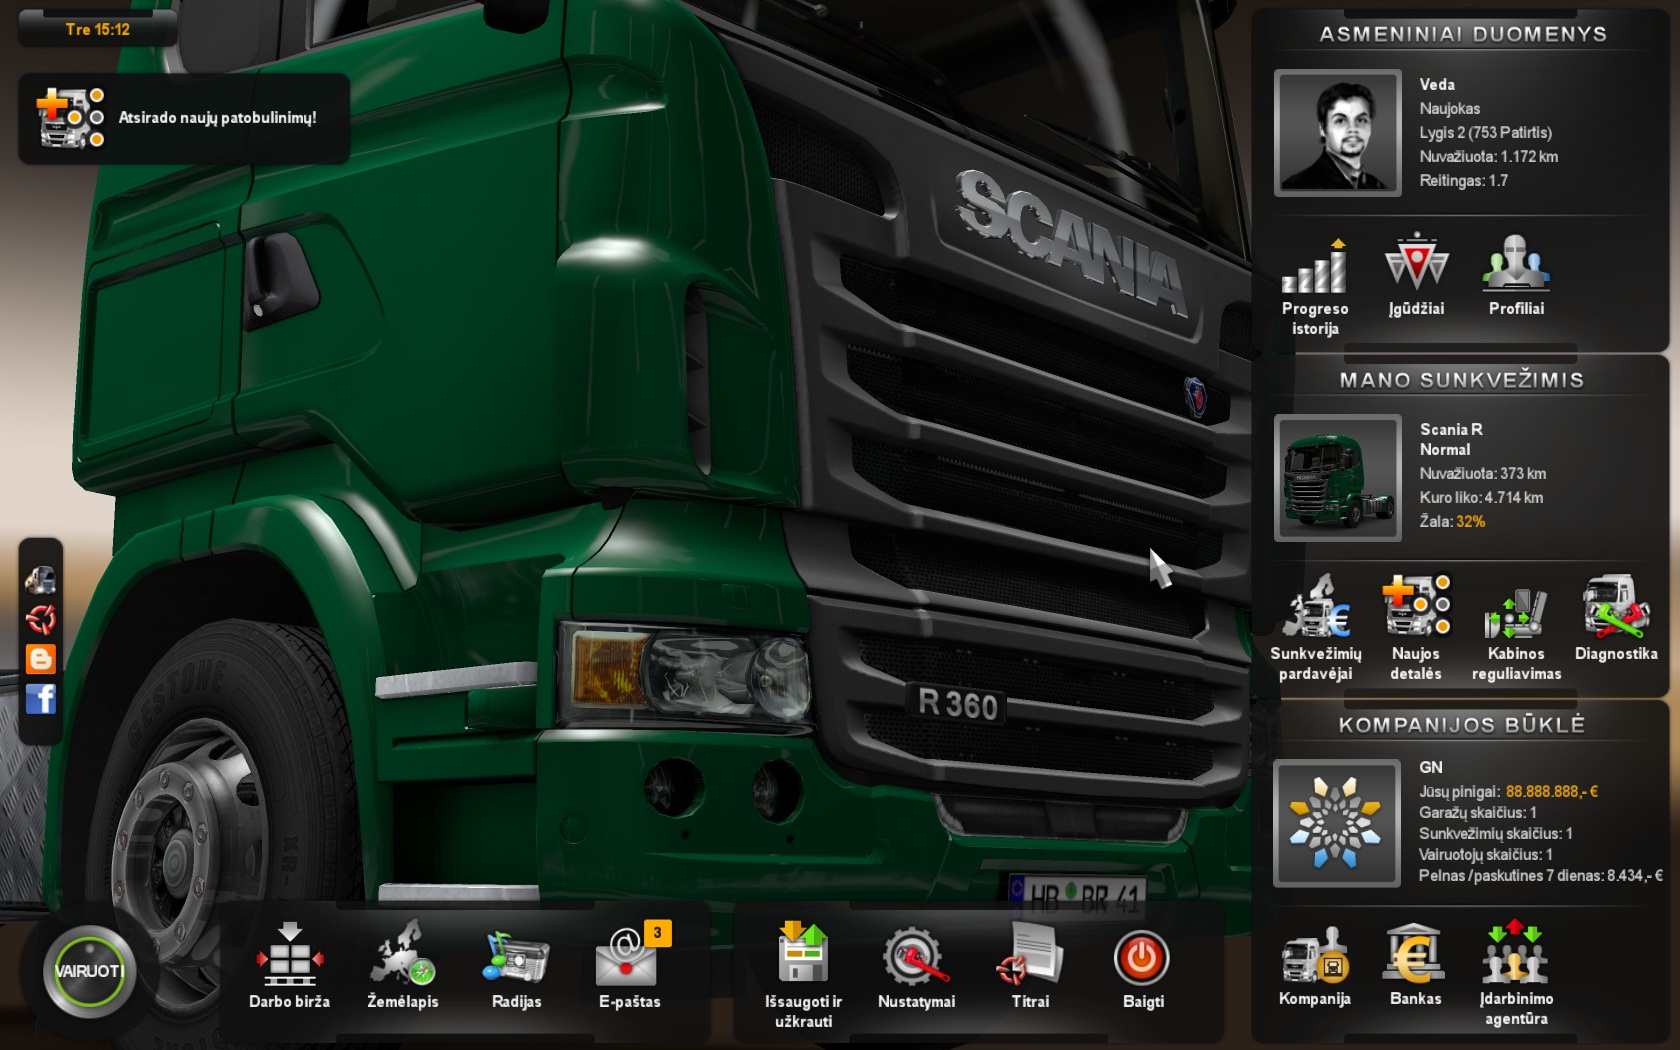Open the Blogger link in sidebar
The height and width of the screenshot is (1050, 1680).
pyautogui.click(x=41, y=659)
